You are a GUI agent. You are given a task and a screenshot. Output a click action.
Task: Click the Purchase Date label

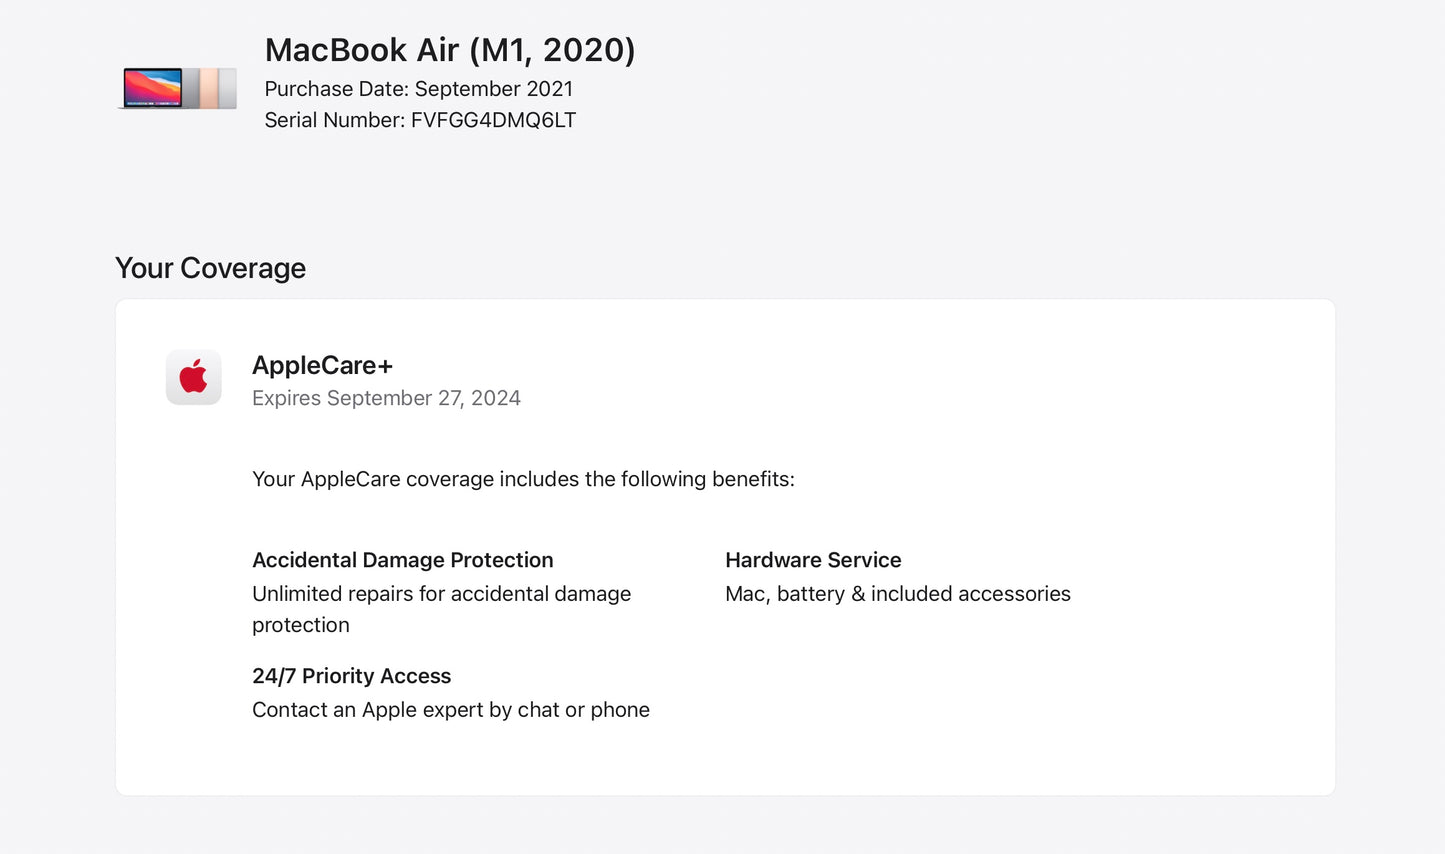(336, 89)
